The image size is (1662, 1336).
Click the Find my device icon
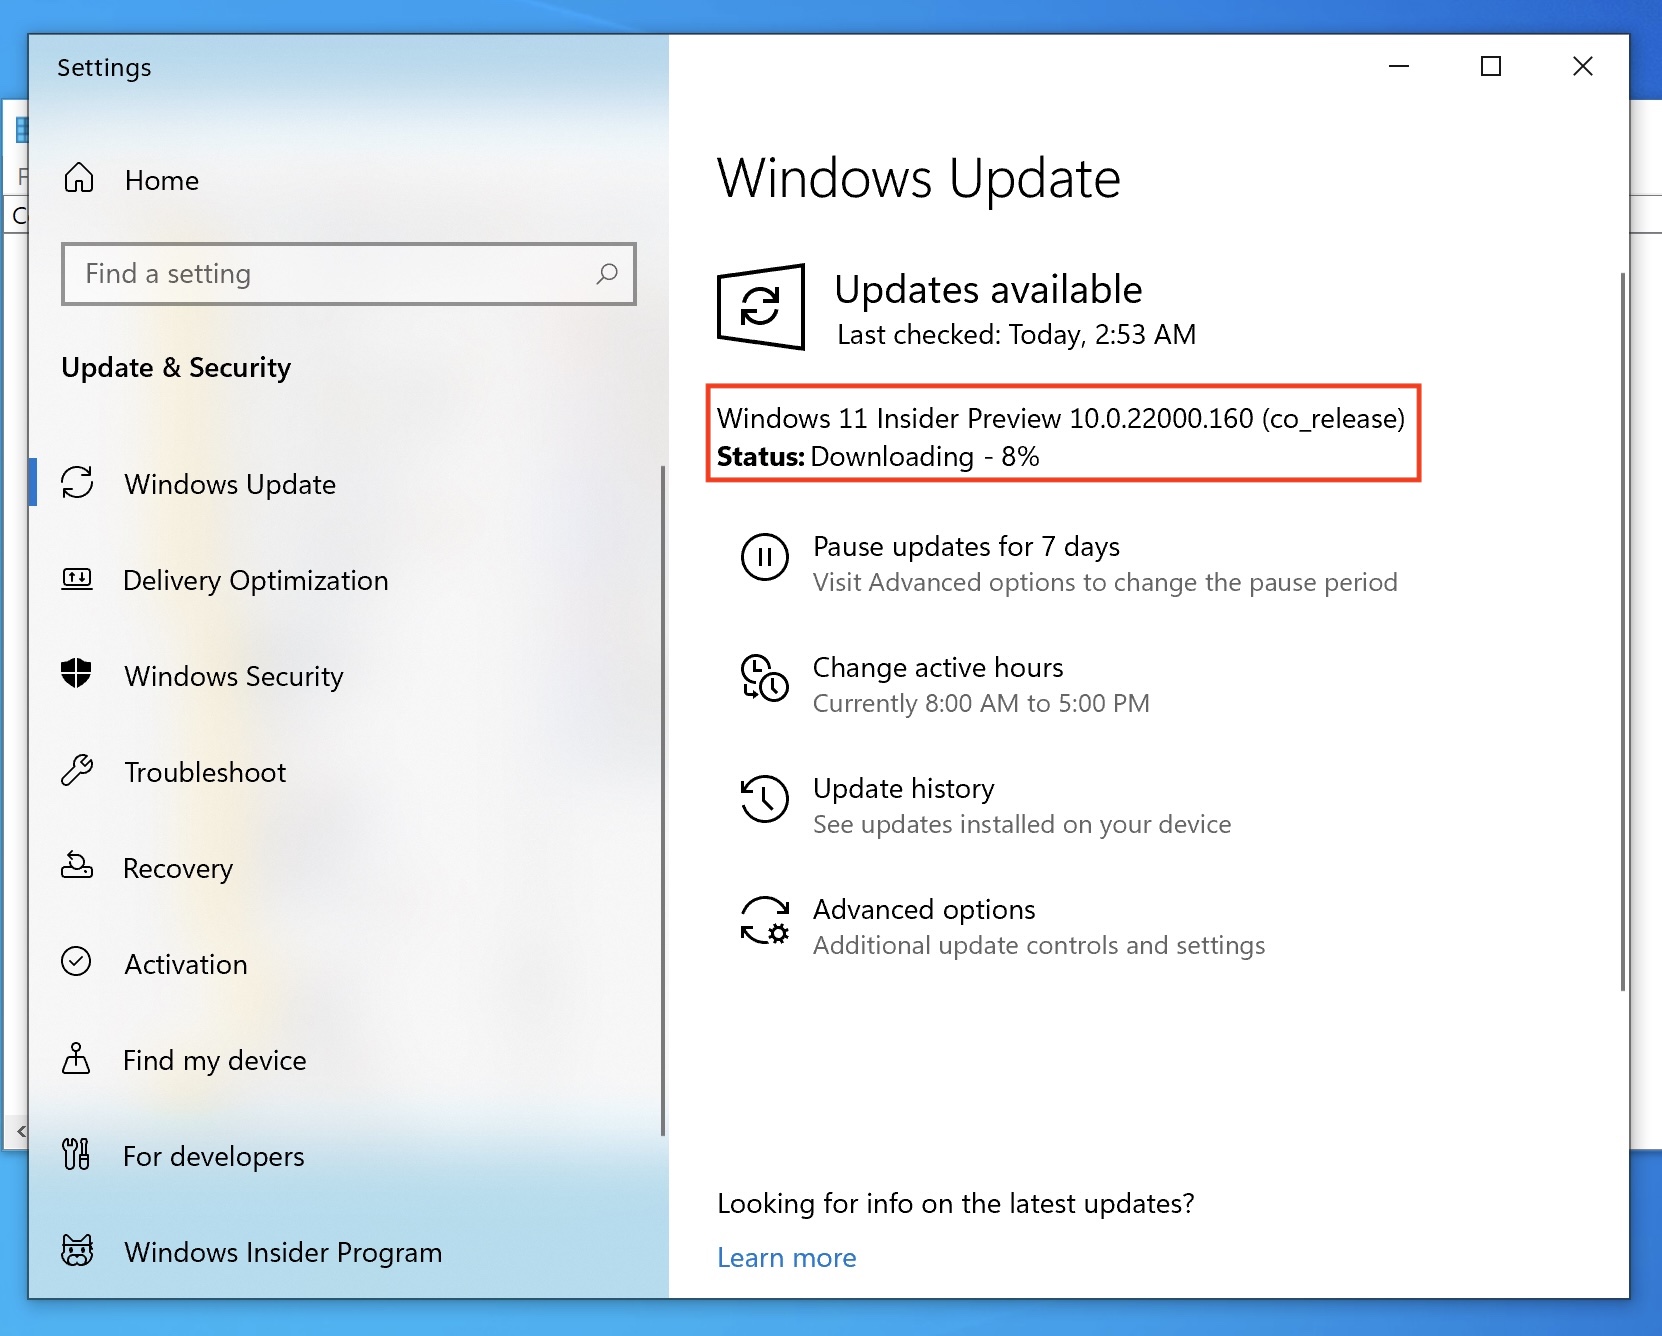point(76,1057)
